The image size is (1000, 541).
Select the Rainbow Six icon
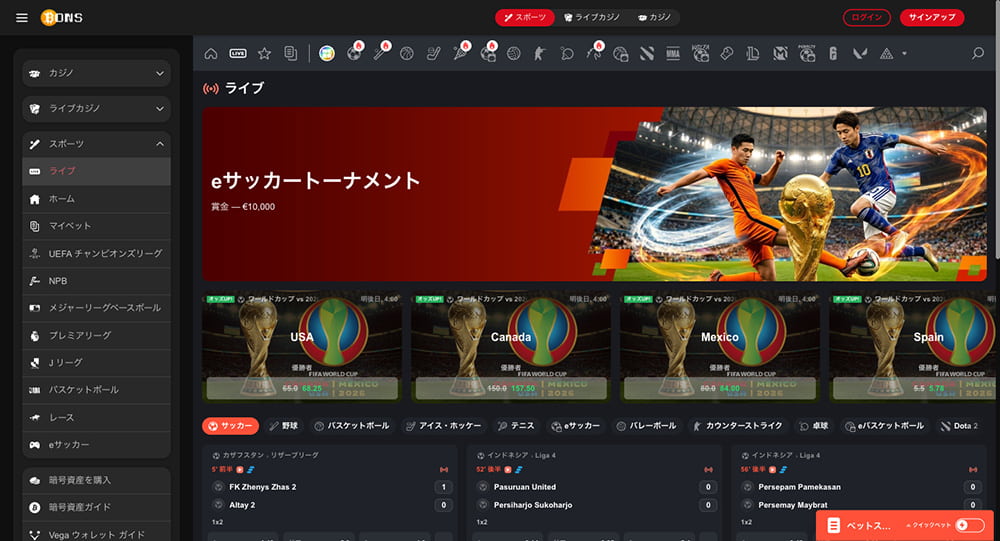[x=833, y=54]
